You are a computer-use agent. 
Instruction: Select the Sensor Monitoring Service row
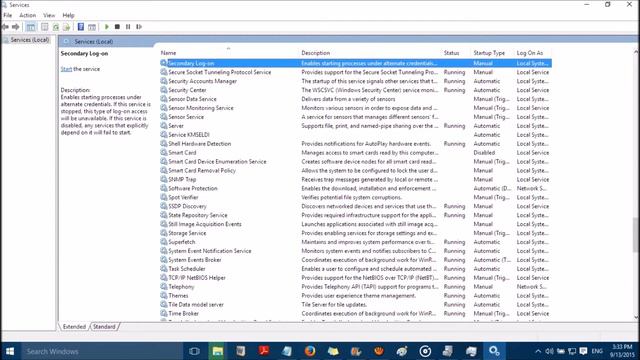[355, 108]
